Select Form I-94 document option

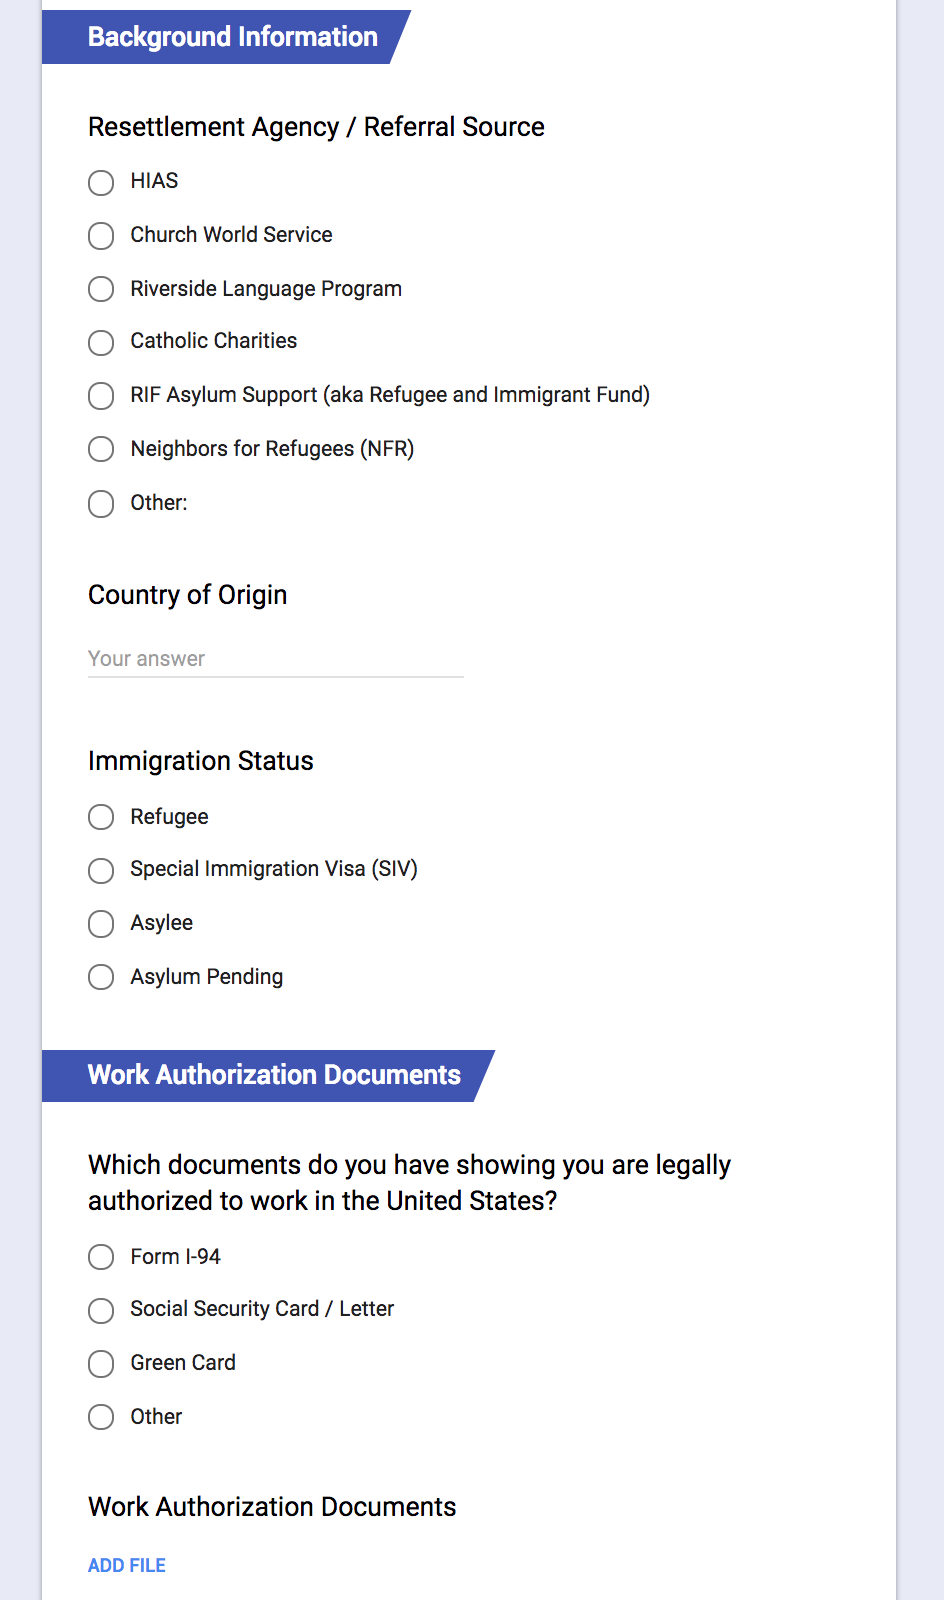(x=101, y=1257)
